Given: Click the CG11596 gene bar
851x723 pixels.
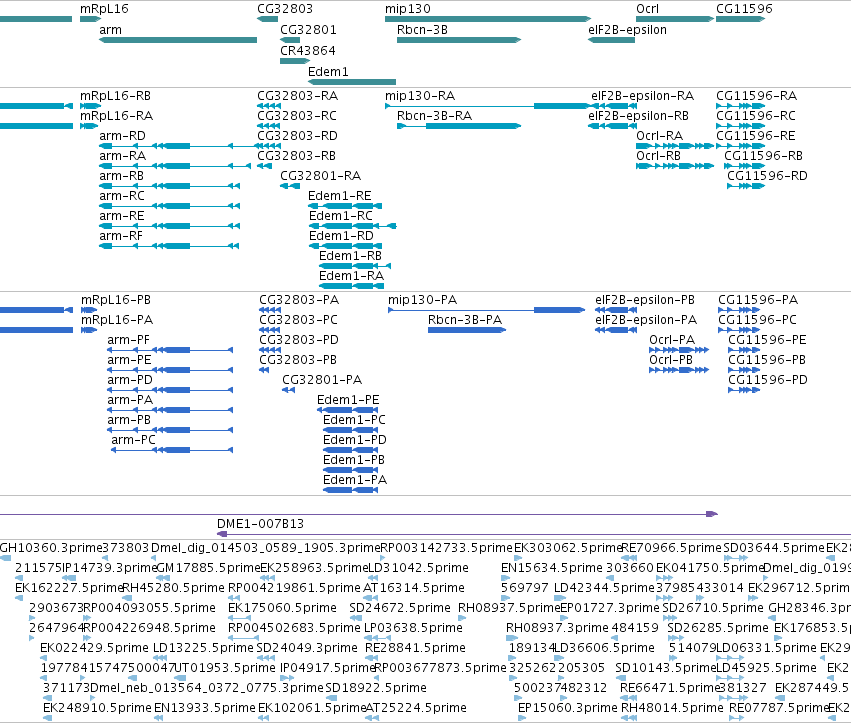Looking at the screenshot, I should pyautogui.click(x=740, y=19).
